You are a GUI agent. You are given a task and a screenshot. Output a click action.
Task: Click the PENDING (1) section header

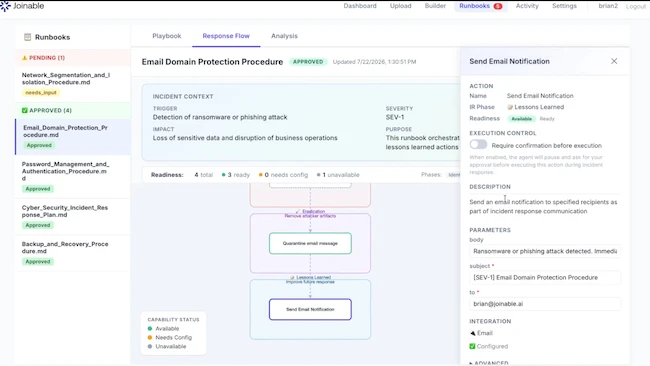coord(73,58)
